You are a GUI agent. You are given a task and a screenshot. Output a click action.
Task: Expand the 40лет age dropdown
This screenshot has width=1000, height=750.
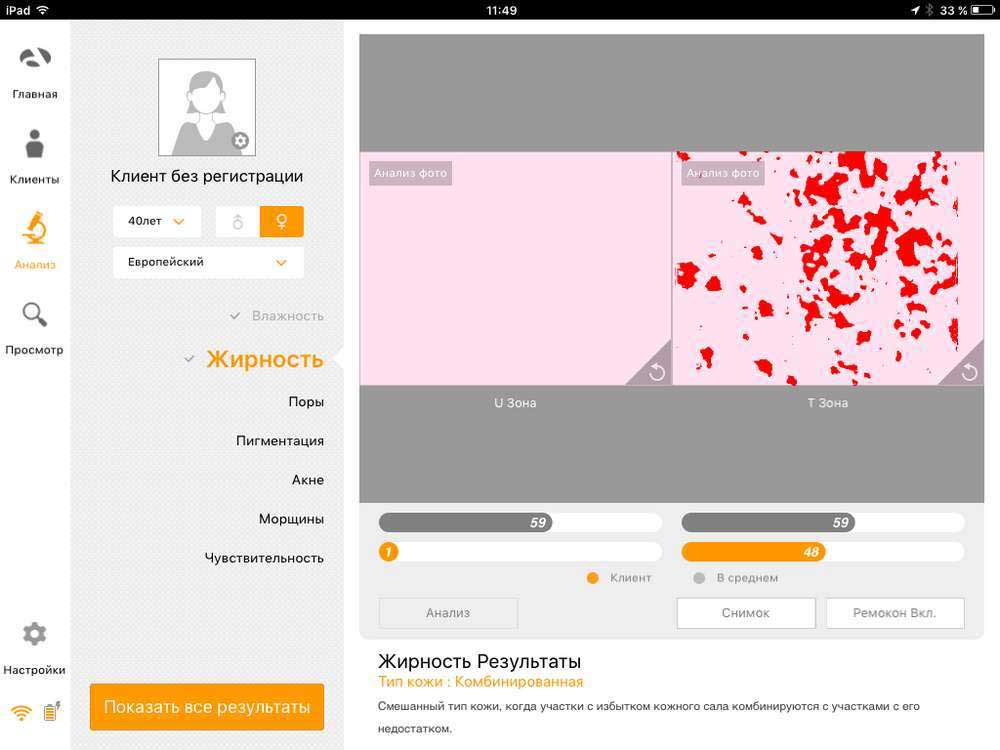[x=157, y=222]
